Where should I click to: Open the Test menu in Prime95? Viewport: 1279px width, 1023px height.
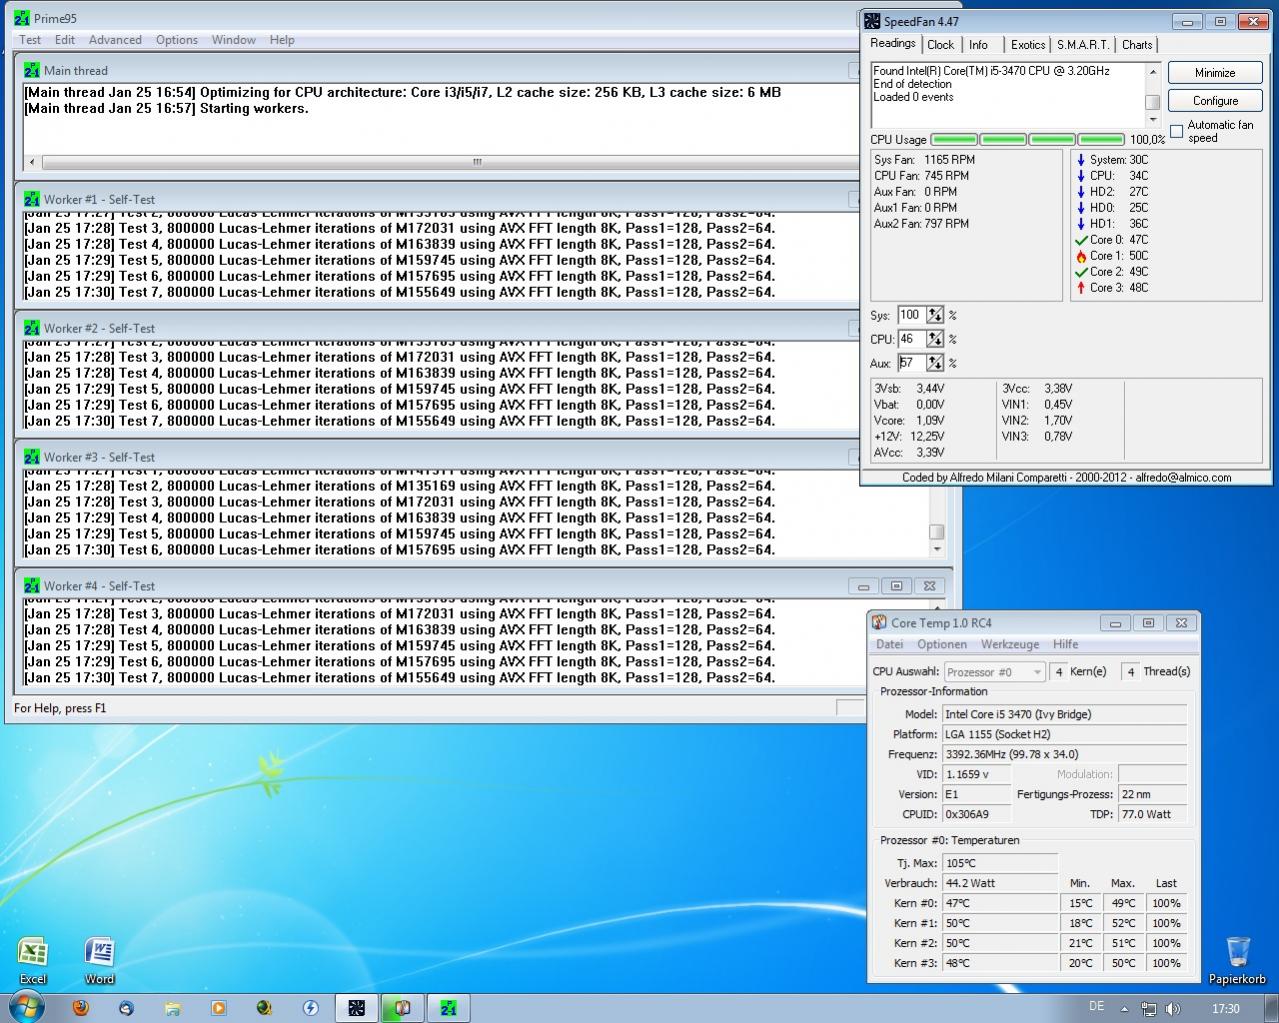coord(31,40)
